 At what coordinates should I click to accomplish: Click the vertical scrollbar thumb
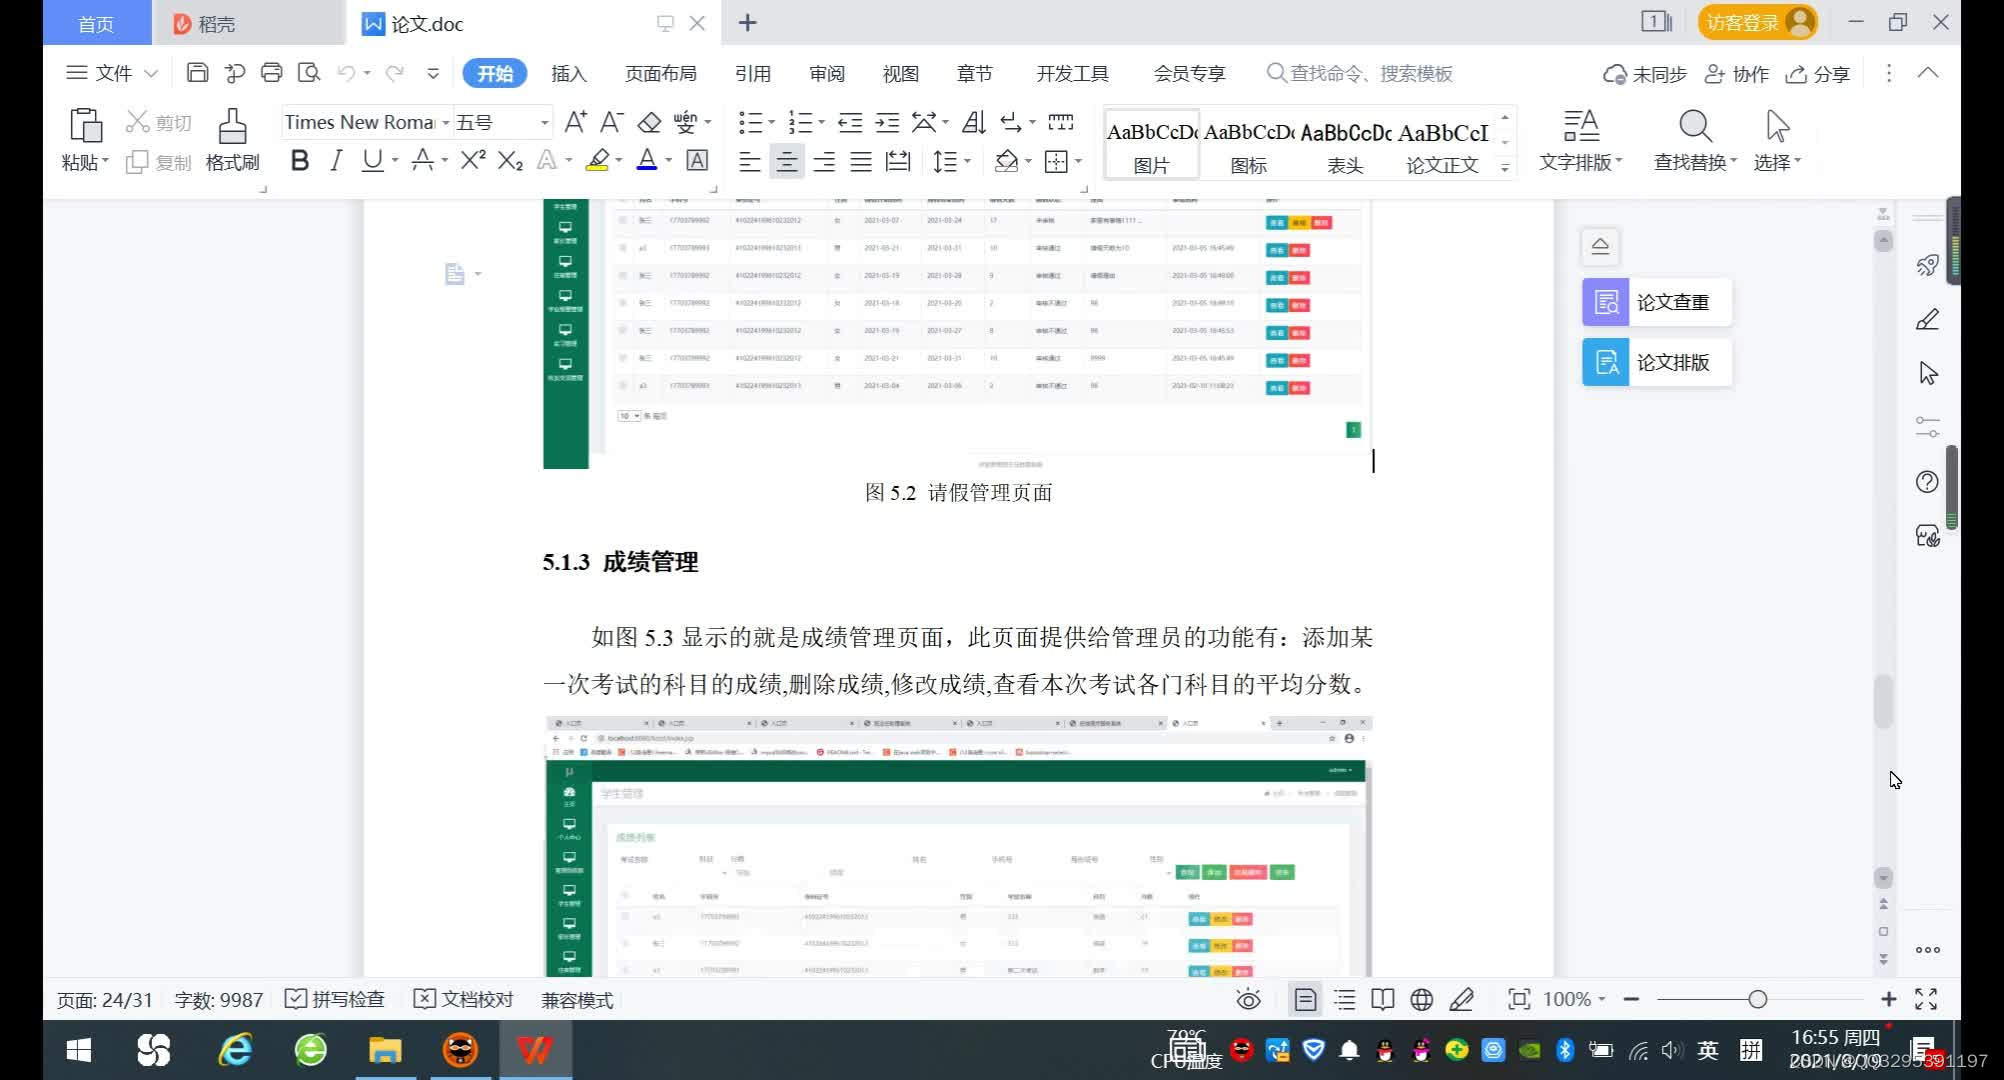coord(1883,701)
